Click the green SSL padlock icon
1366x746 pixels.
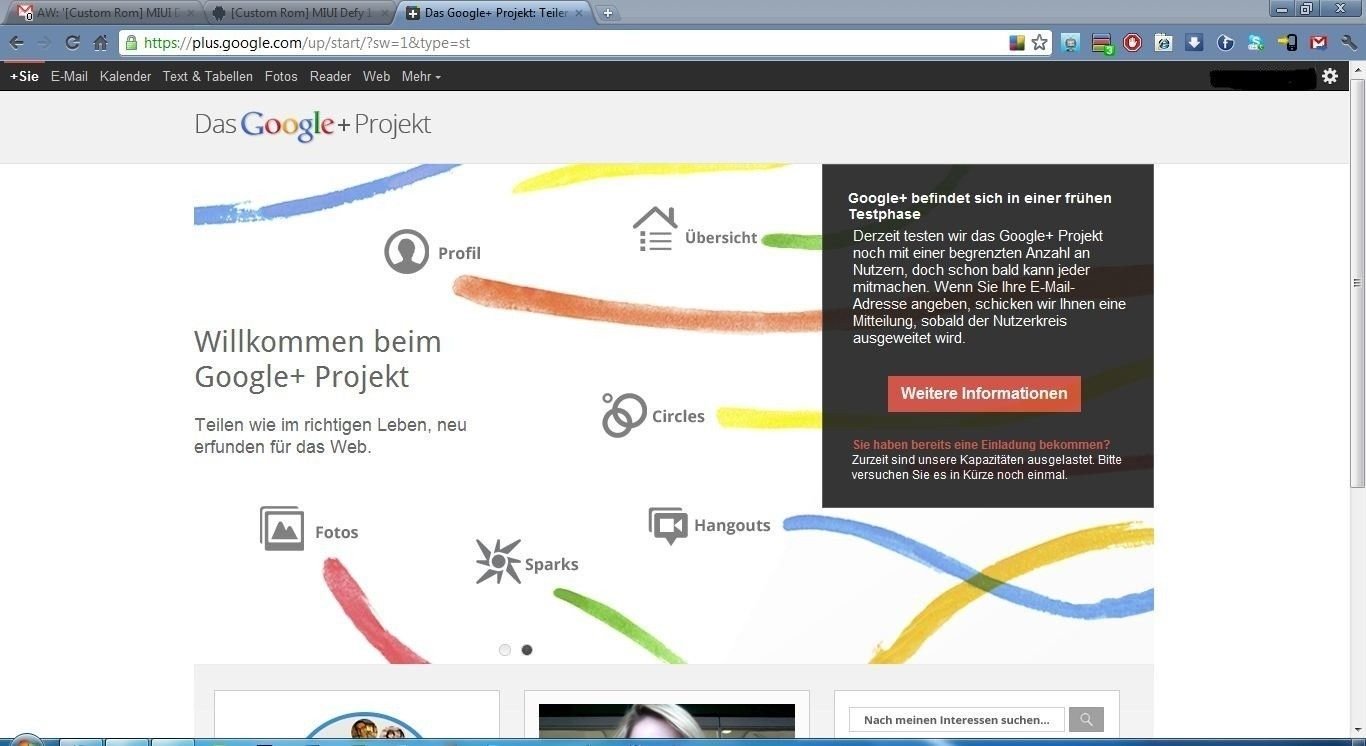tap(130, 43)
